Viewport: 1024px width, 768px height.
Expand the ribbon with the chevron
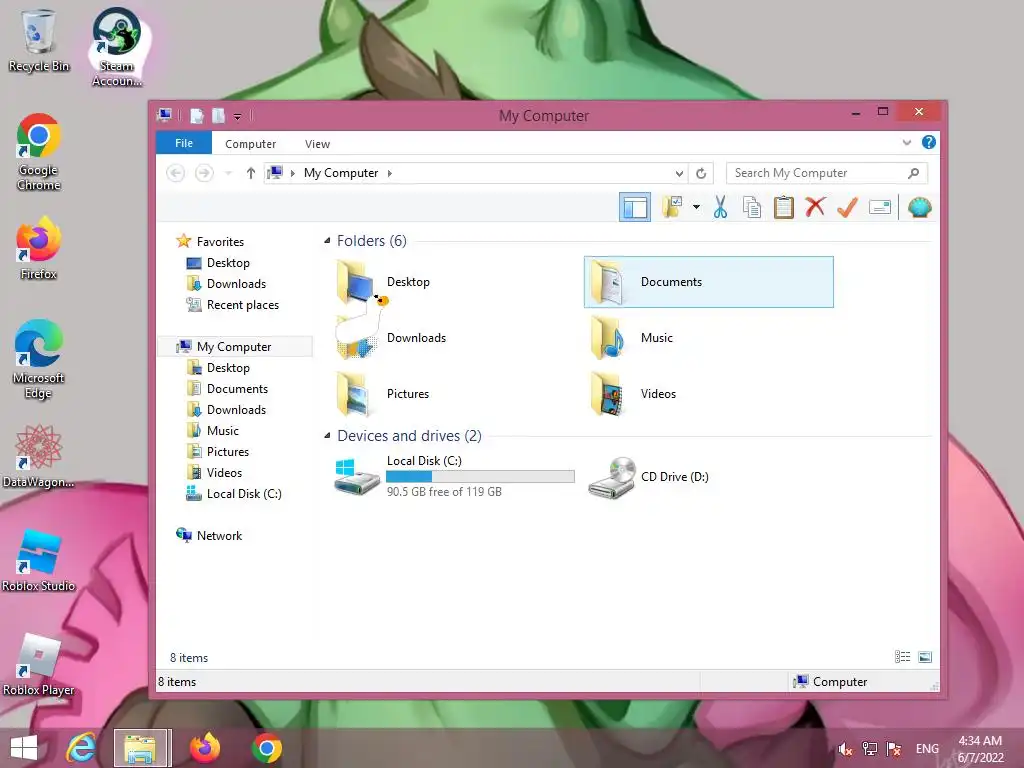coord(906,142)
